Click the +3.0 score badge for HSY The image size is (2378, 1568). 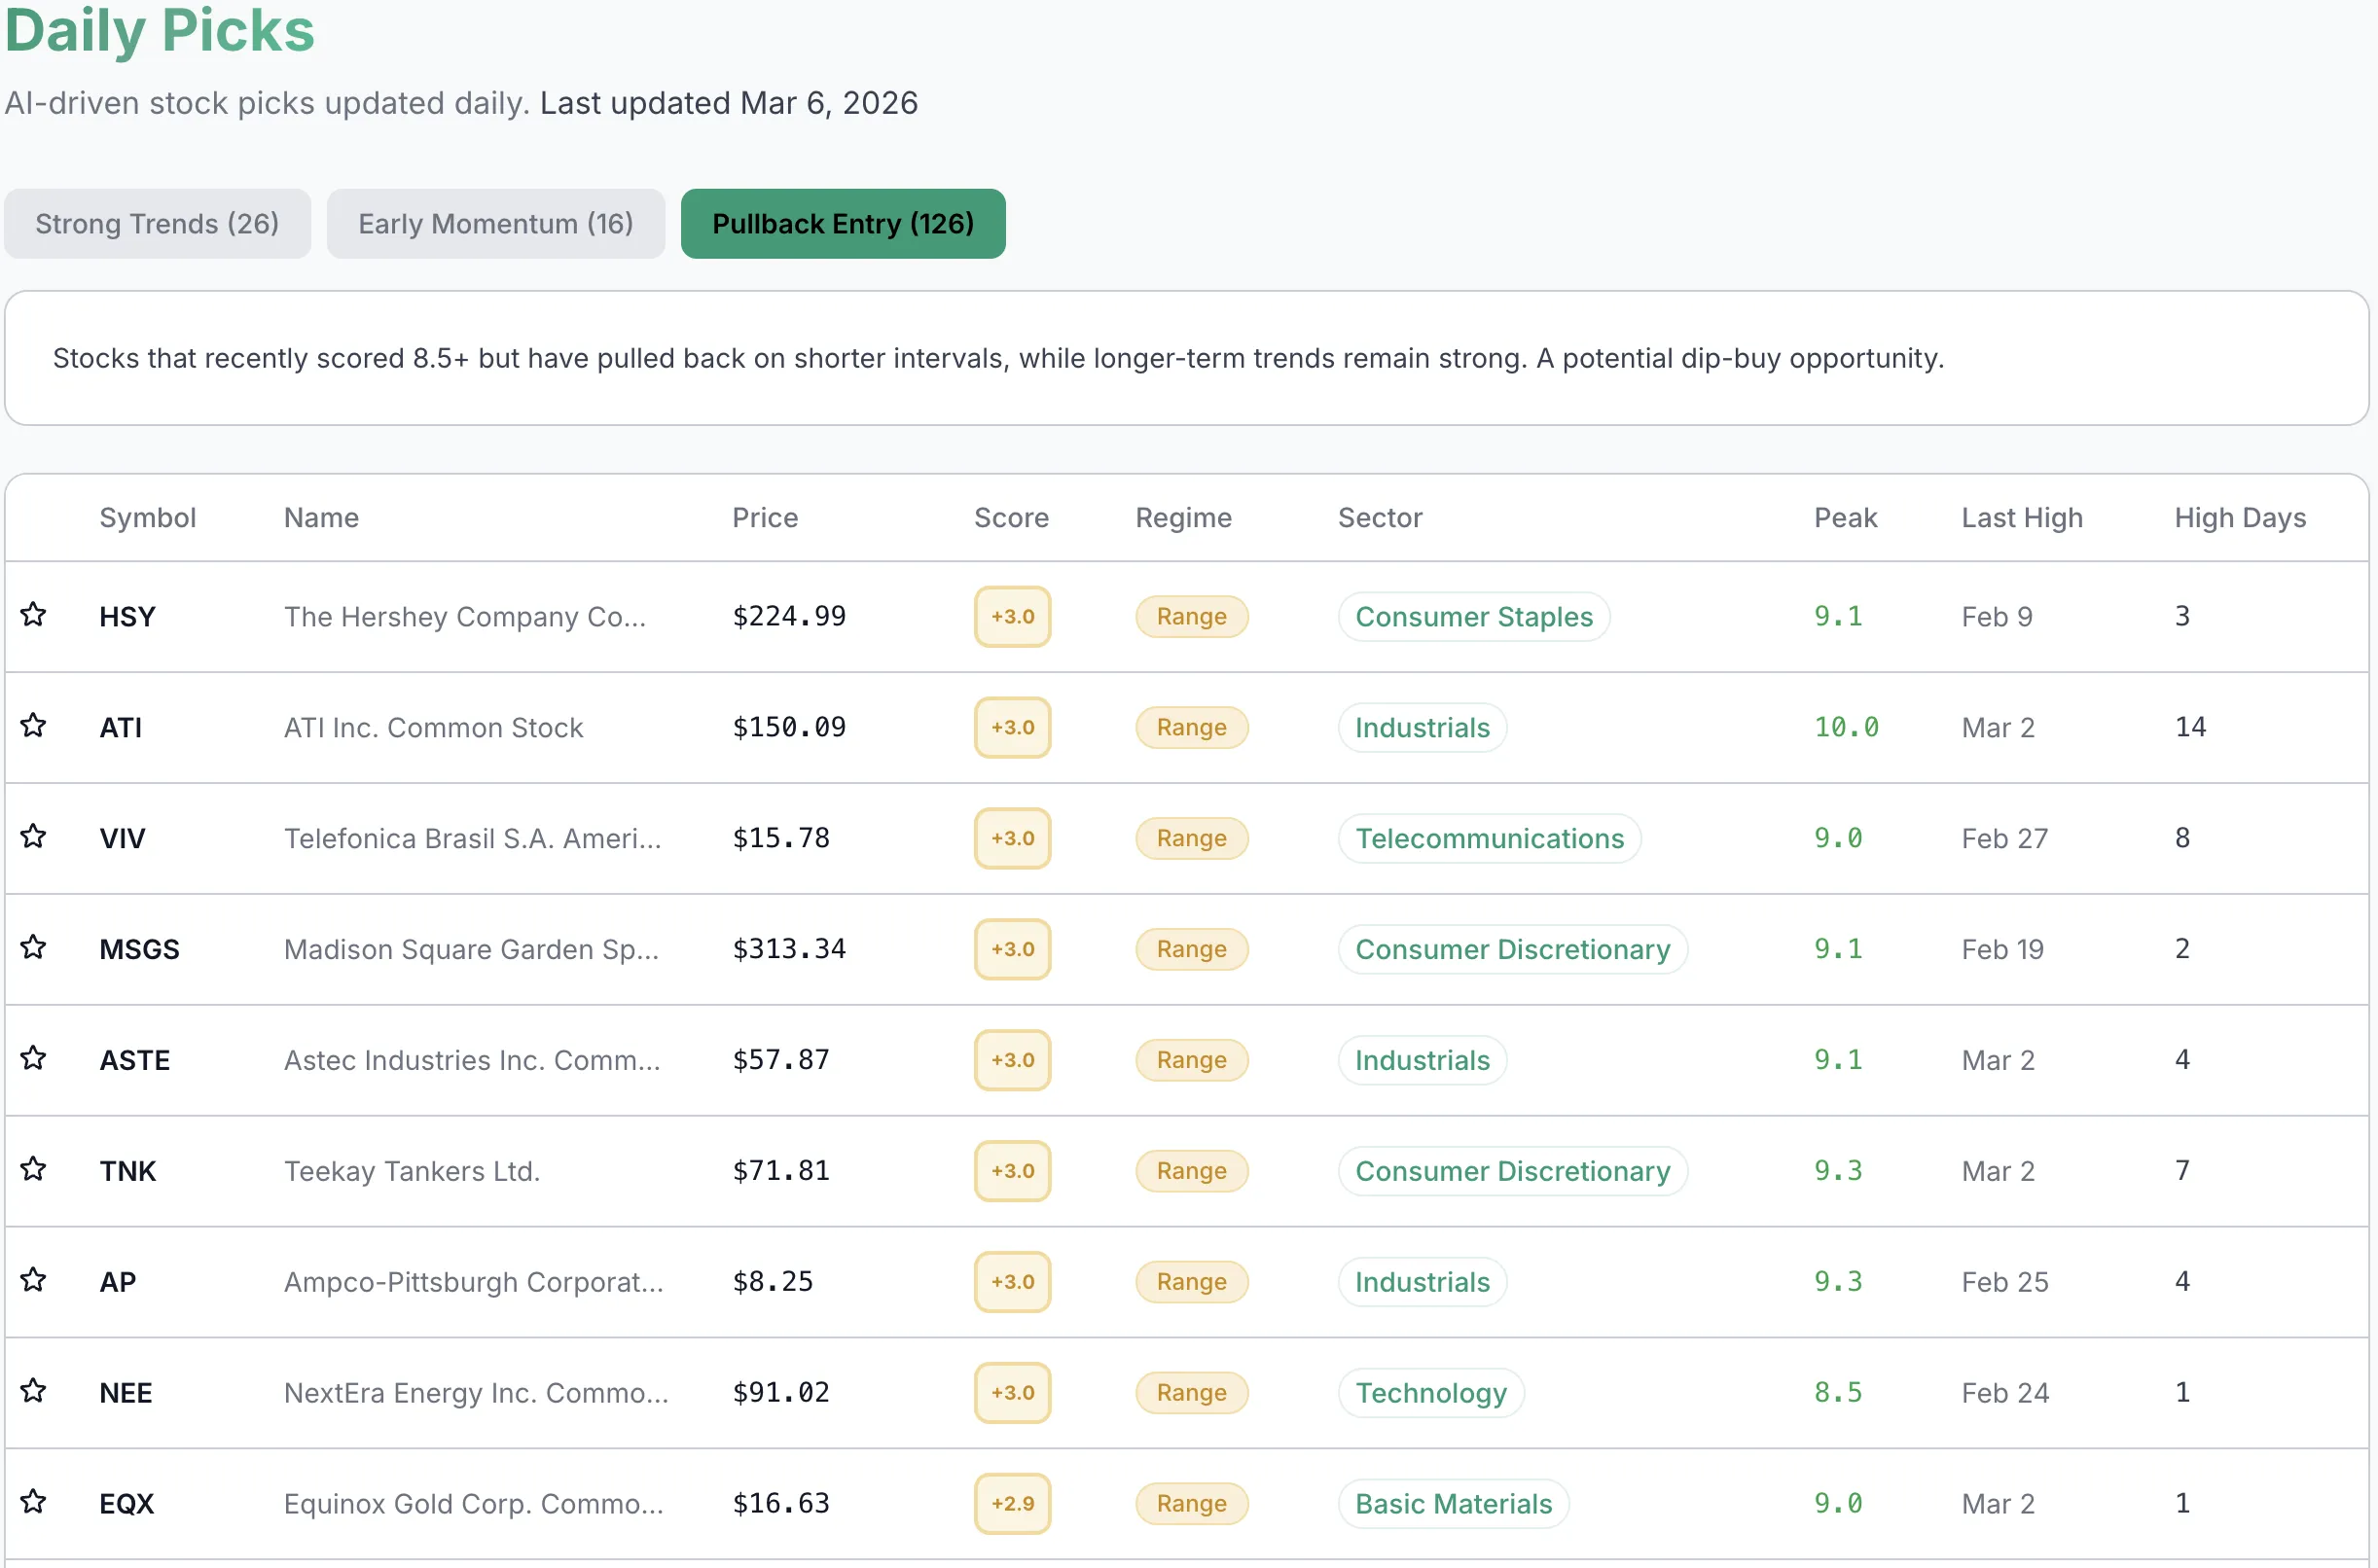tap(1013, 617)
